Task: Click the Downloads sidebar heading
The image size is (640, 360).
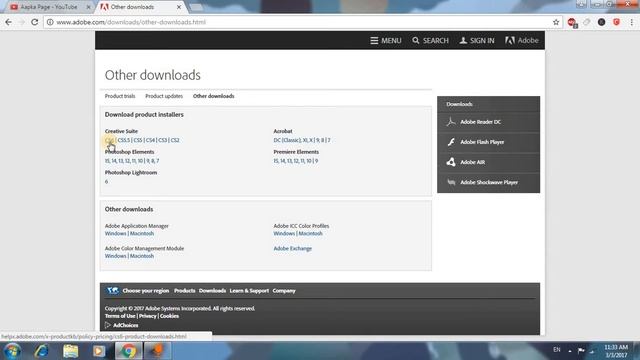Action: click(x=459, y=104)
